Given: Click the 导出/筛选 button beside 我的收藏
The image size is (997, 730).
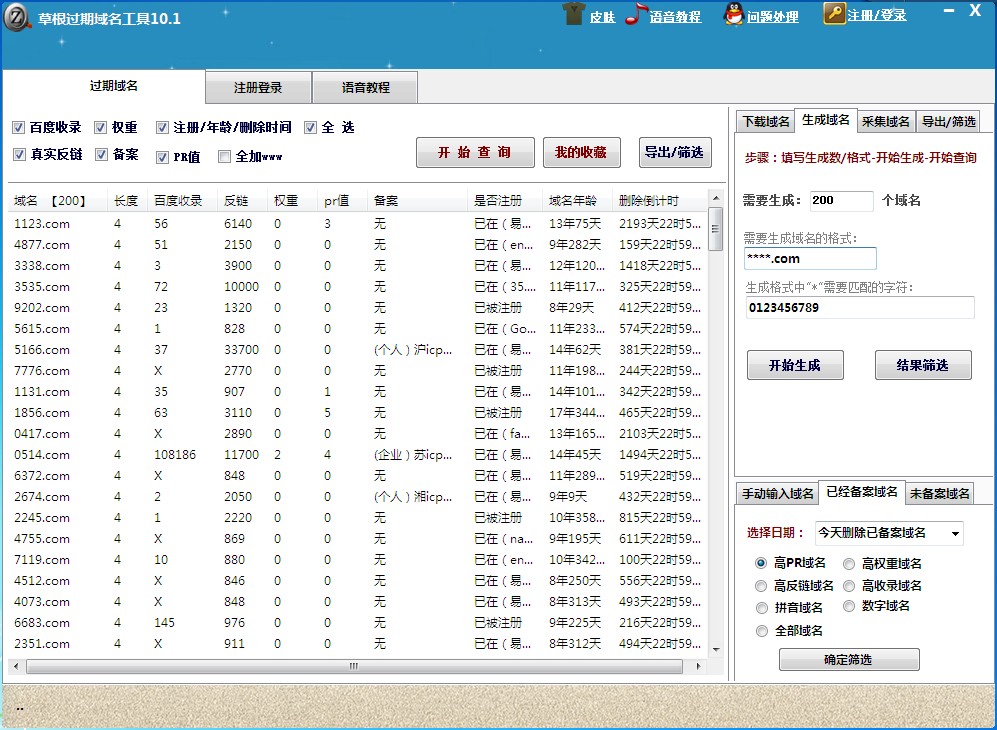Looking at the screenshot, I should click(675, 153).
